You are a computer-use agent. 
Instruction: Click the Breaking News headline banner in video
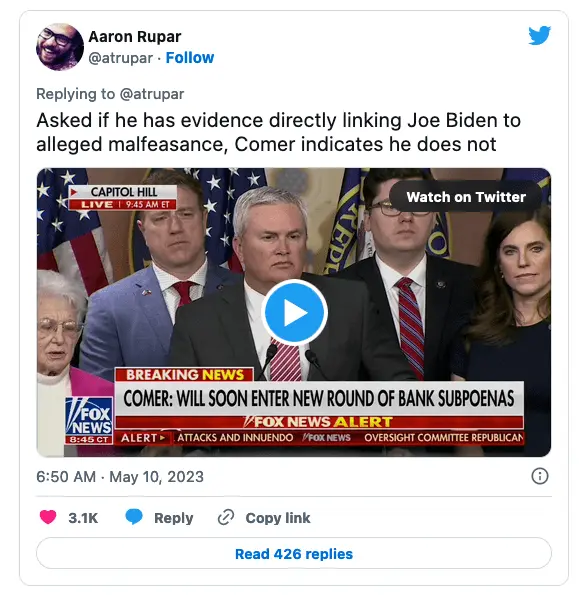pos(319,398)
